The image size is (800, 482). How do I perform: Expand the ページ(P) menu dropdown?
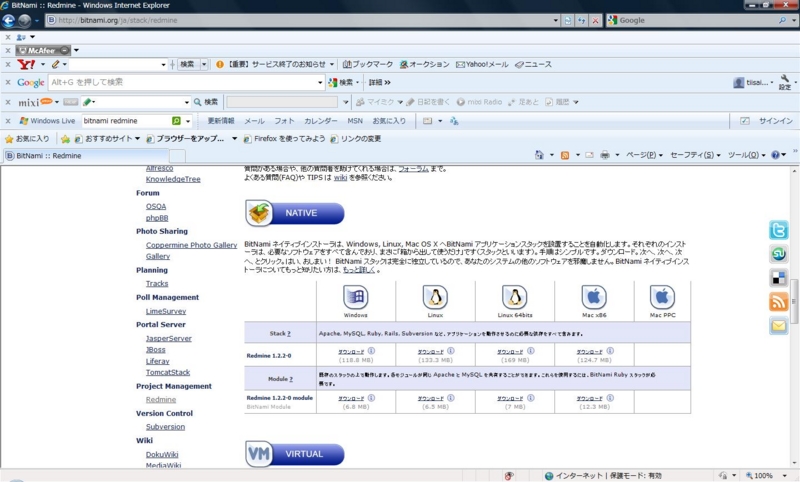tap(661, 156)
